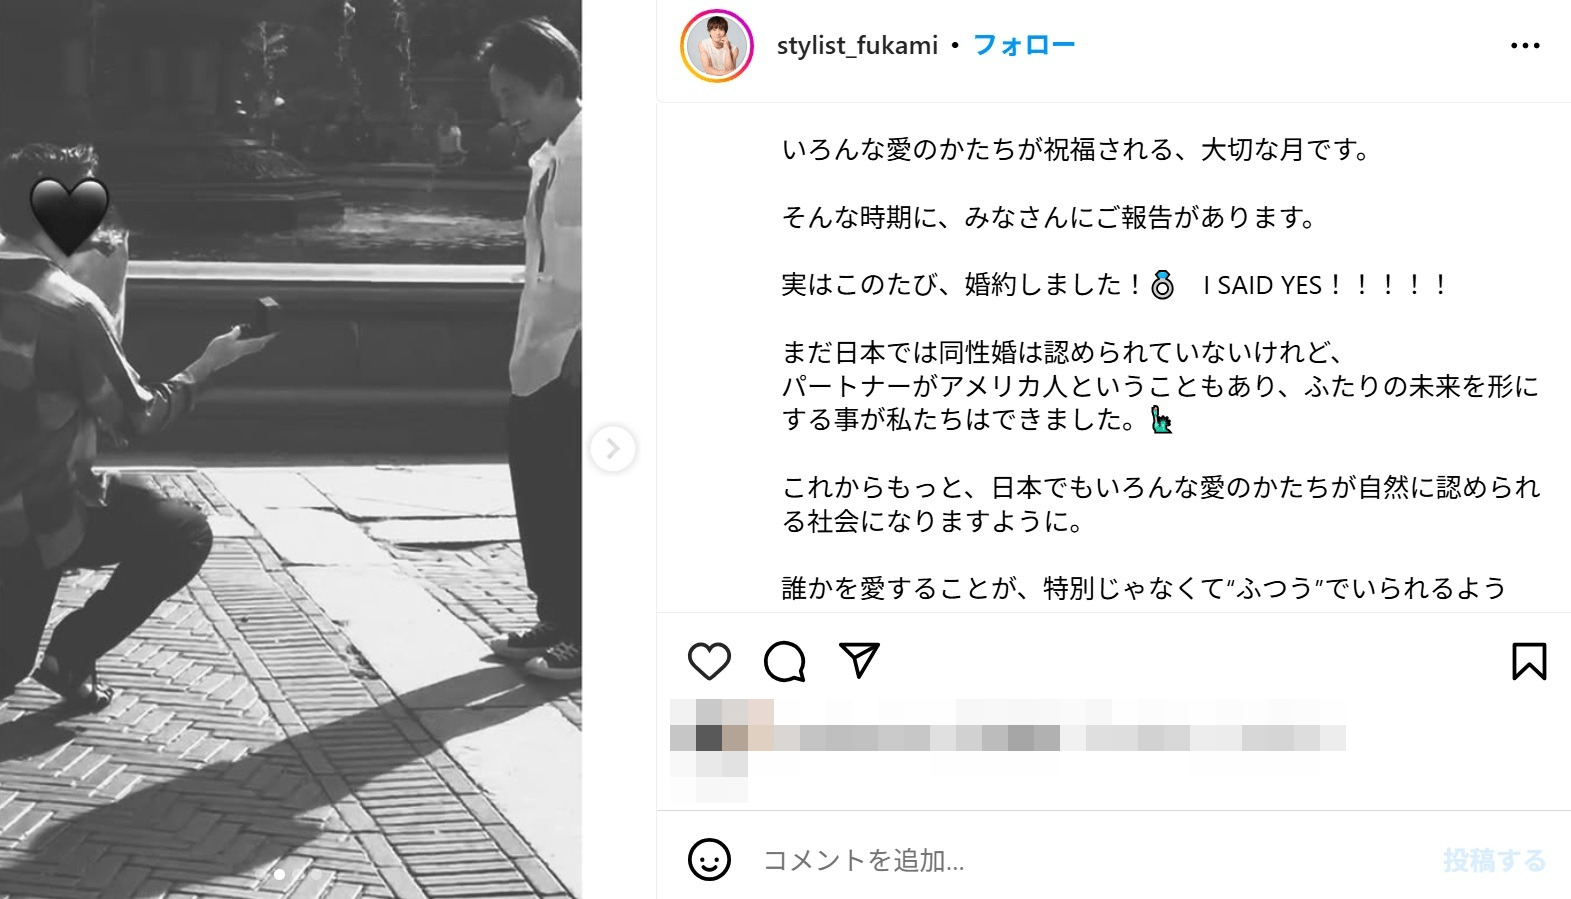Screen dimensions: 1571x899
Task: Like the post with the heart icon
Action: point(709,661)
